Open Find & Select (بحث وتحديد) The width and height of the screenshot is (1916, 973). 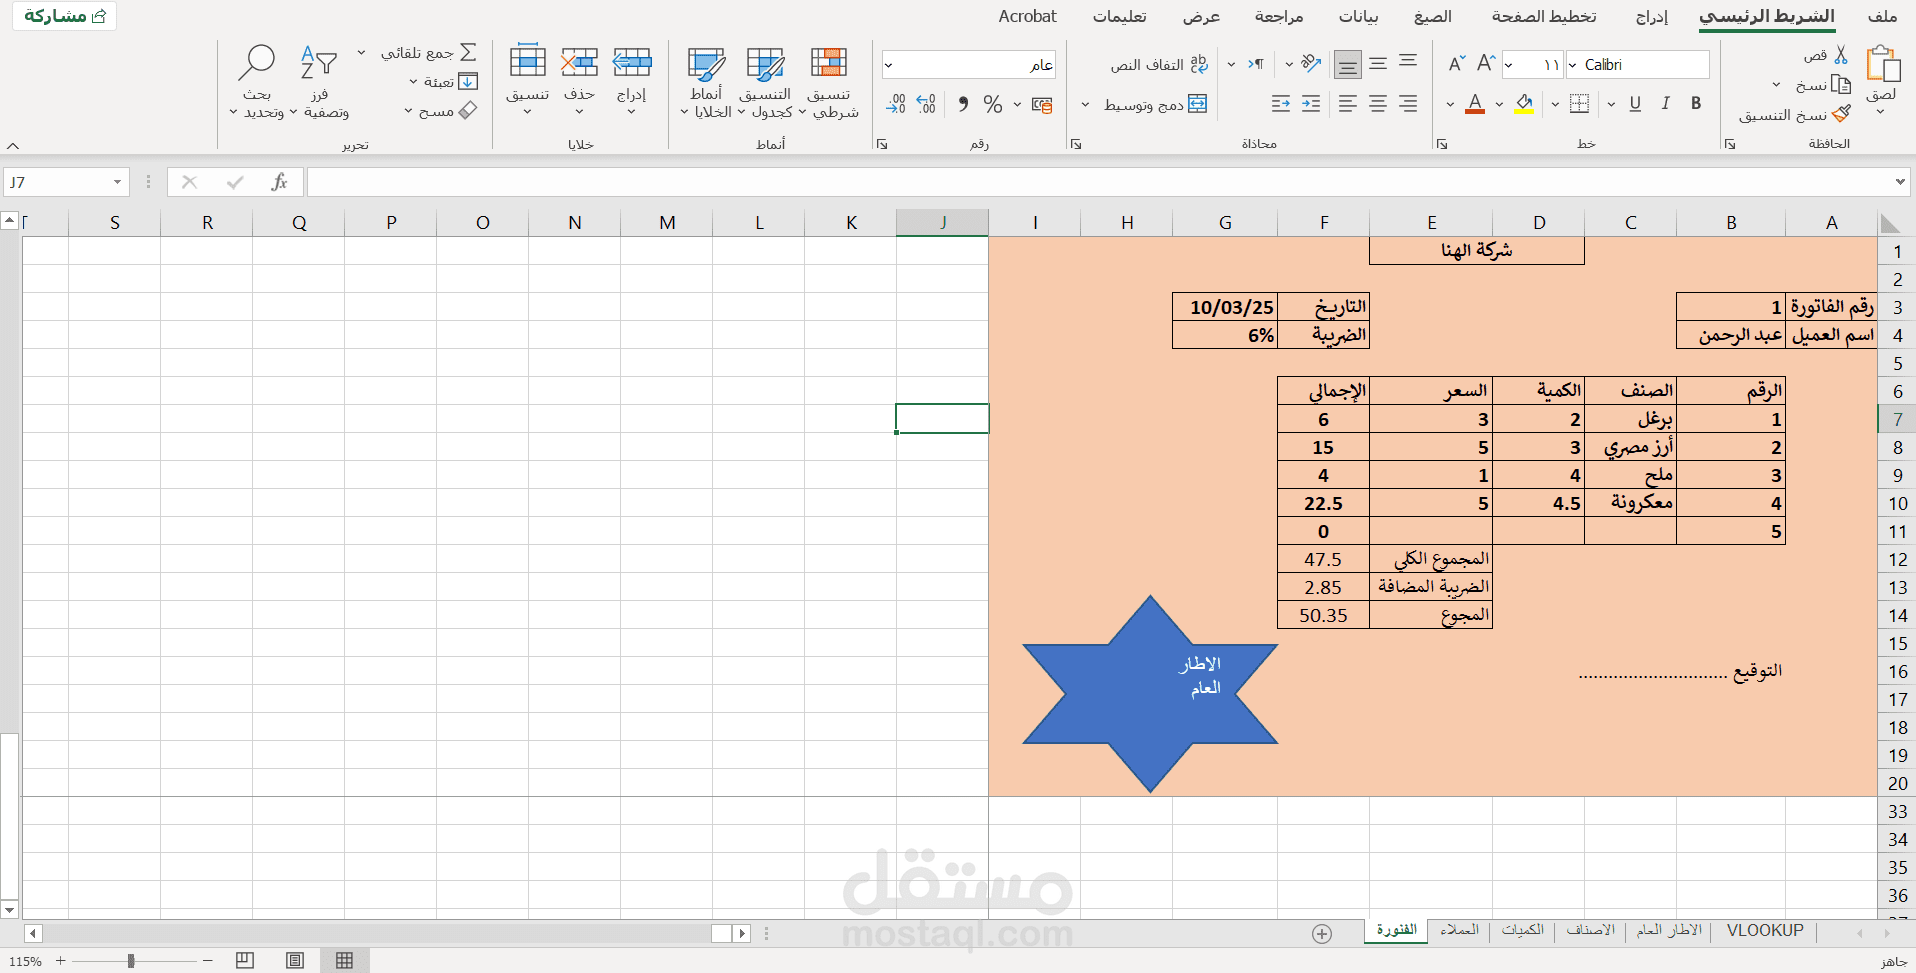pos(257,82)
